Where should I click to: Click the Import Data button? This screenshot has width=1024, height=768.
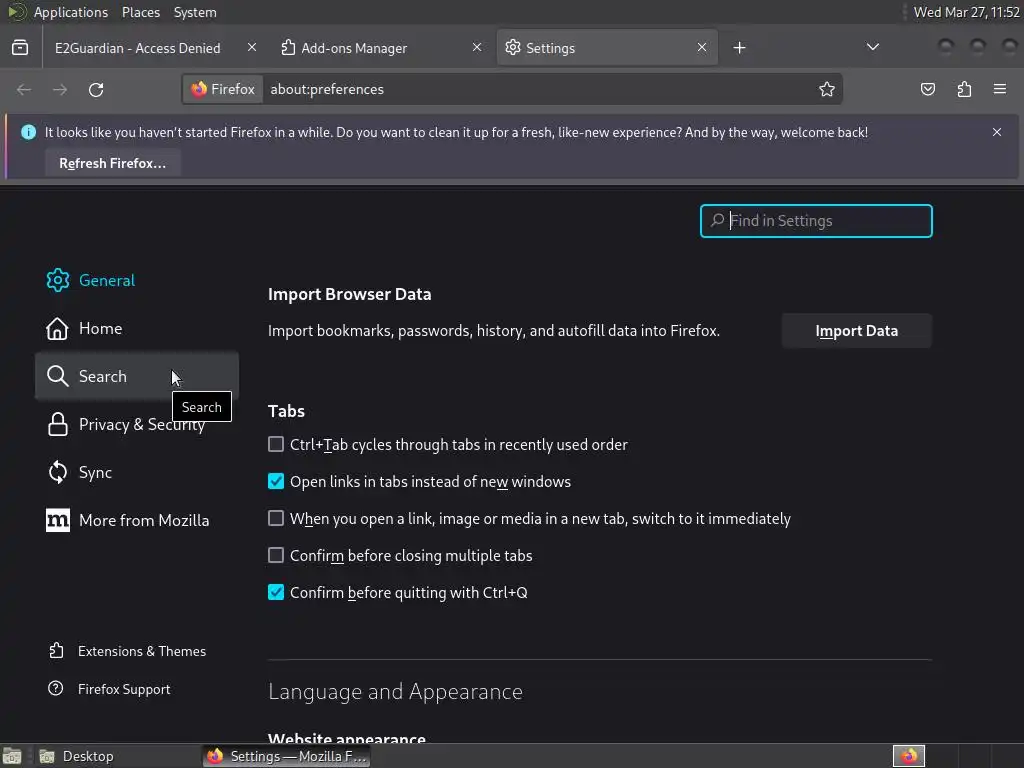click(x=857, y=331)
